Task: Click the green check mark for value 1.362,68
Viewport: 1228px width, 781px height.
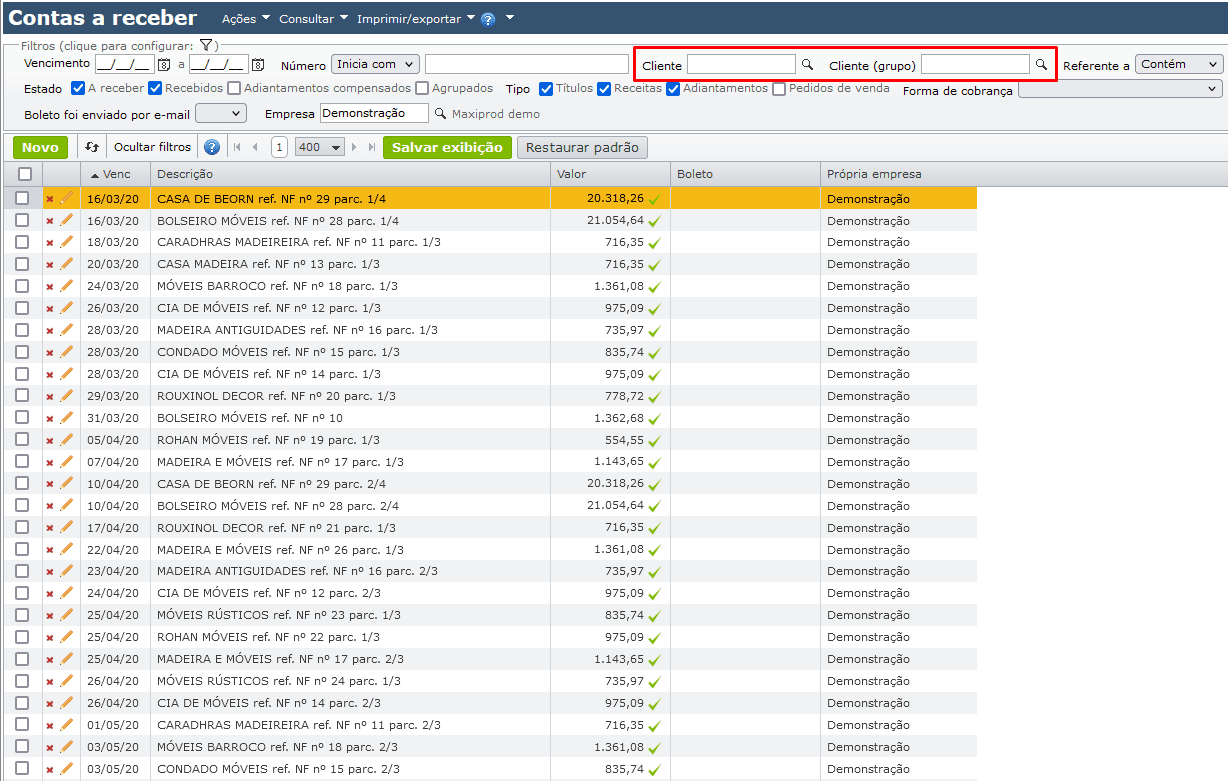Action: [x=655, y=418]
